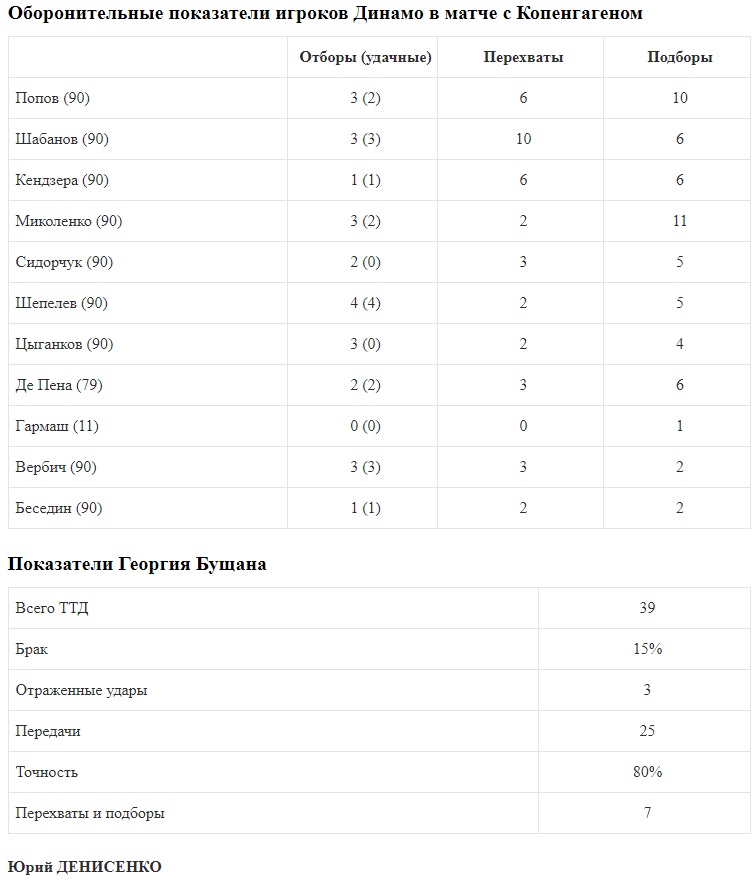Click the Показатели Георгия Бущана heading
Viewport: 756px width, 882px height.
137,564
